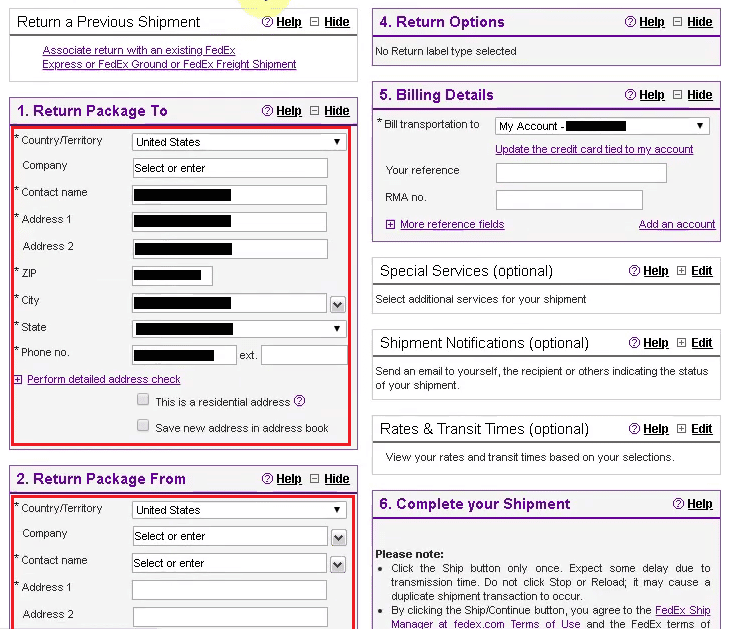Screen dimensions: 733x629
Task: Click Company field in Return Package From
Action: point(230,536)
